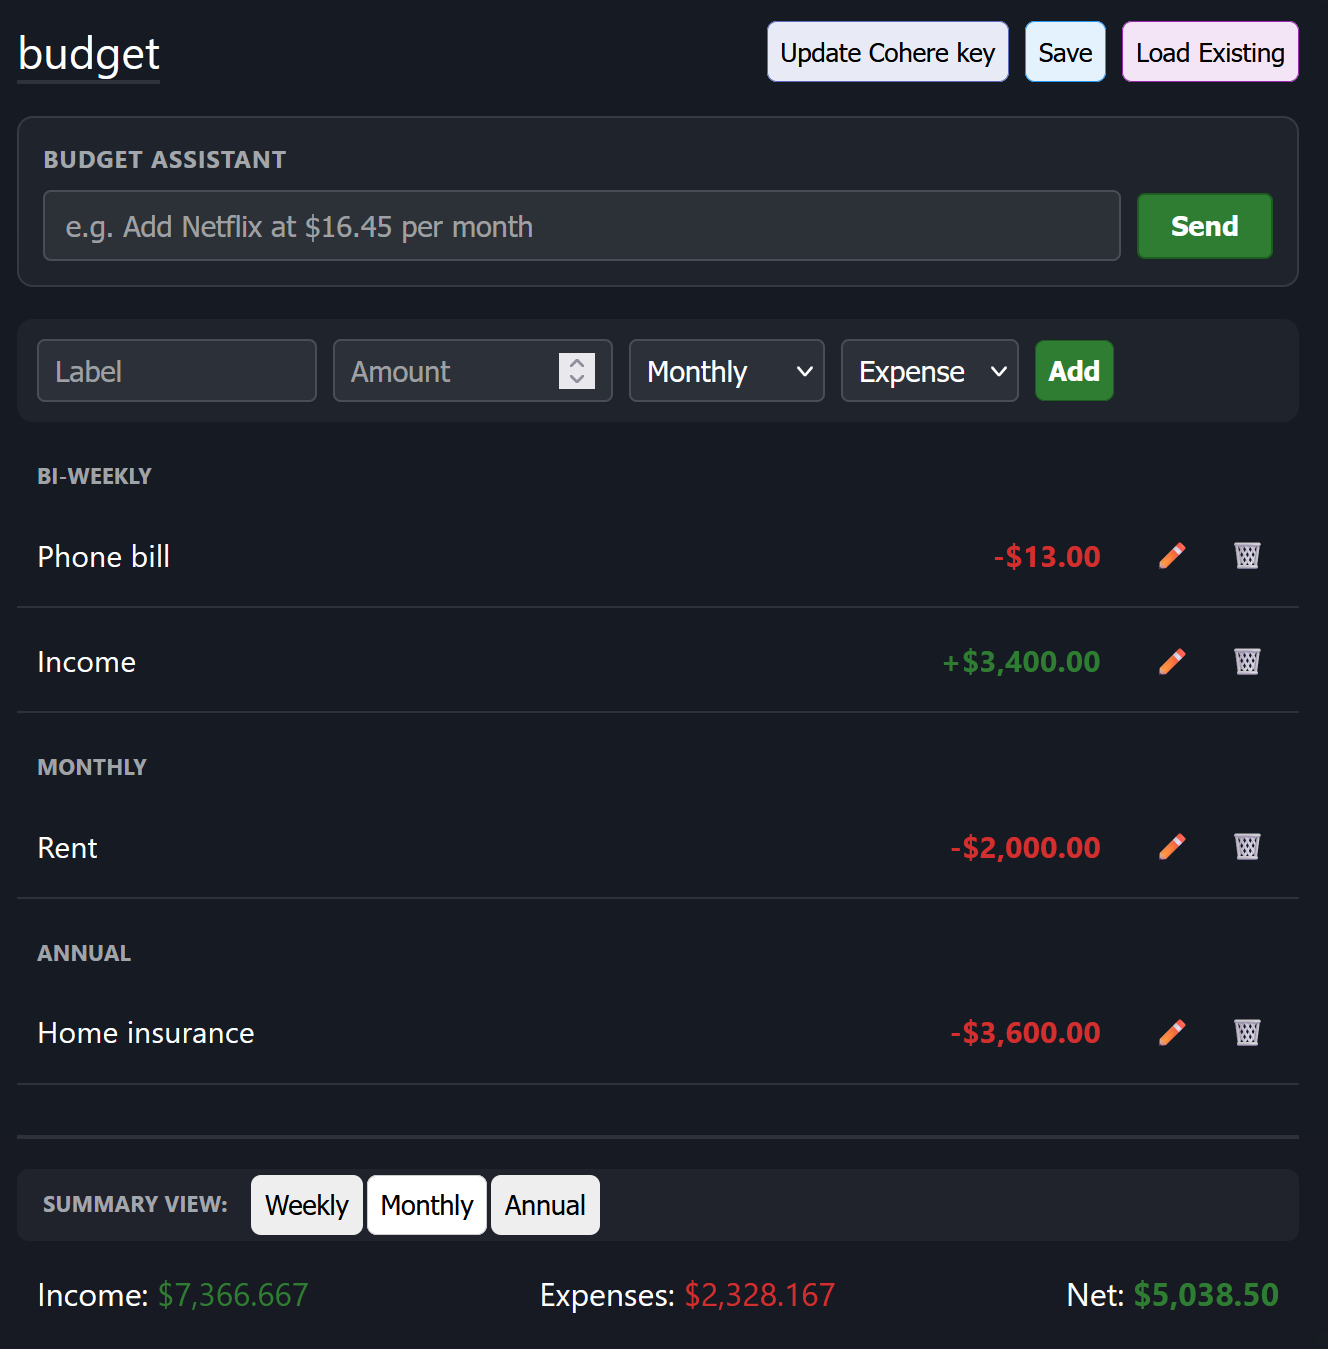1328x1349 pixels.
Task: Edit the Rent entry
Action: [1172, 848]
